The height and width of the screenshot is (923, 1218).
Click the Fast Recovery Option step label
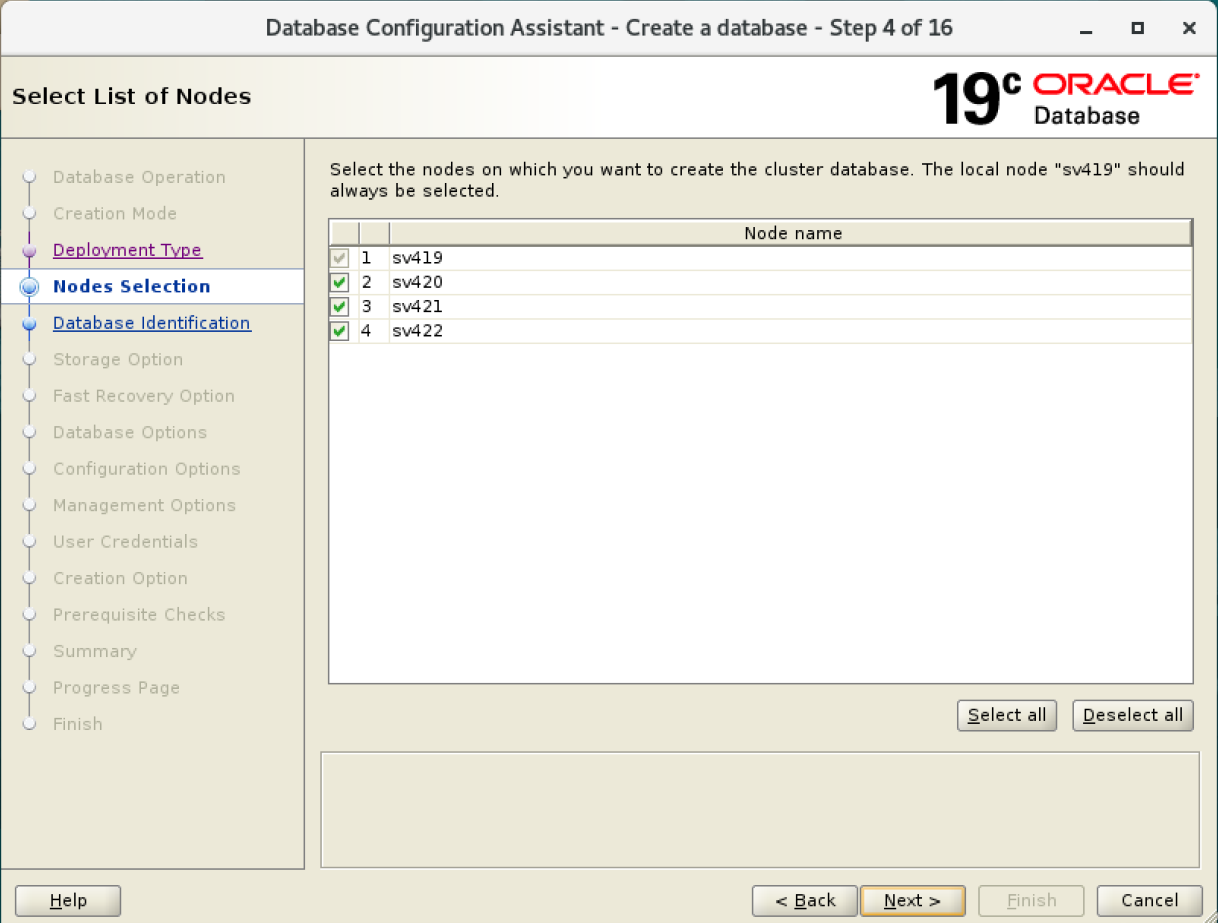pos(144,396)
